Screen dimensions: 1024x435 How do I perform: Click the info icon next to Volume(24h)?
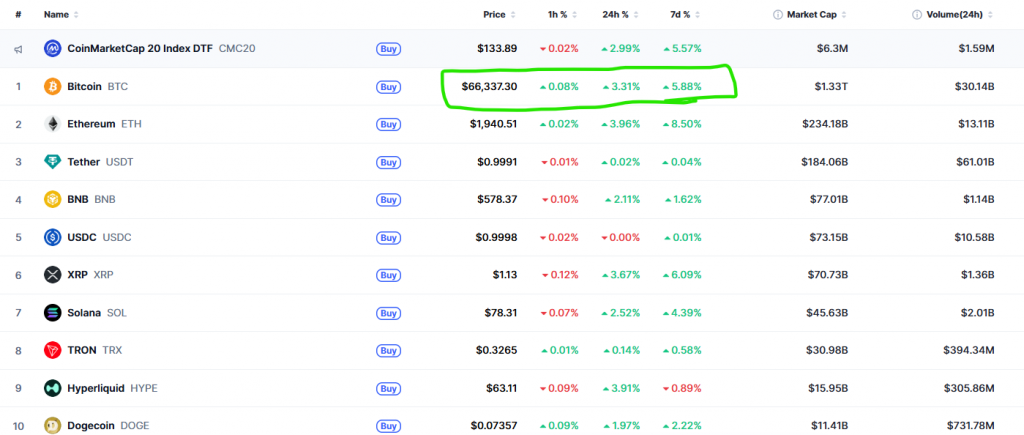point(917,14)
